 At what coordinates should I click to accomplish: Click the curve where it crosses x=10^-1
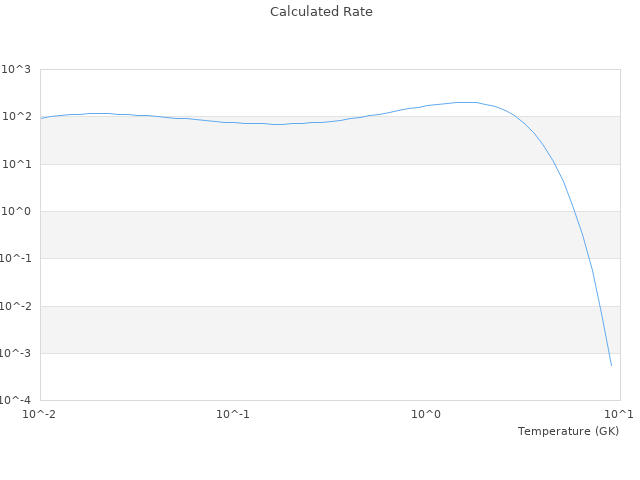[x=233, y=122]
